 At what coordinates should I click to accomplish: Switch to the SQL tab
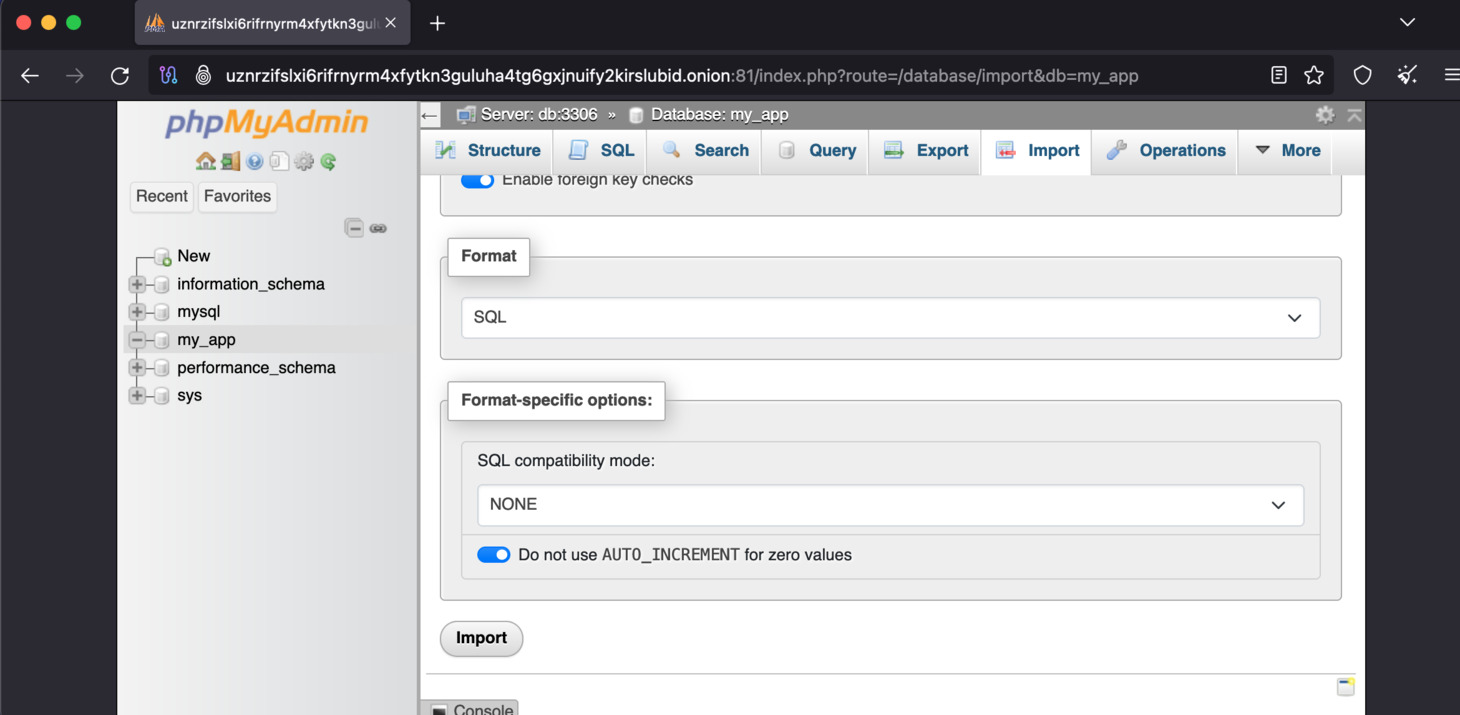(601, 151)
